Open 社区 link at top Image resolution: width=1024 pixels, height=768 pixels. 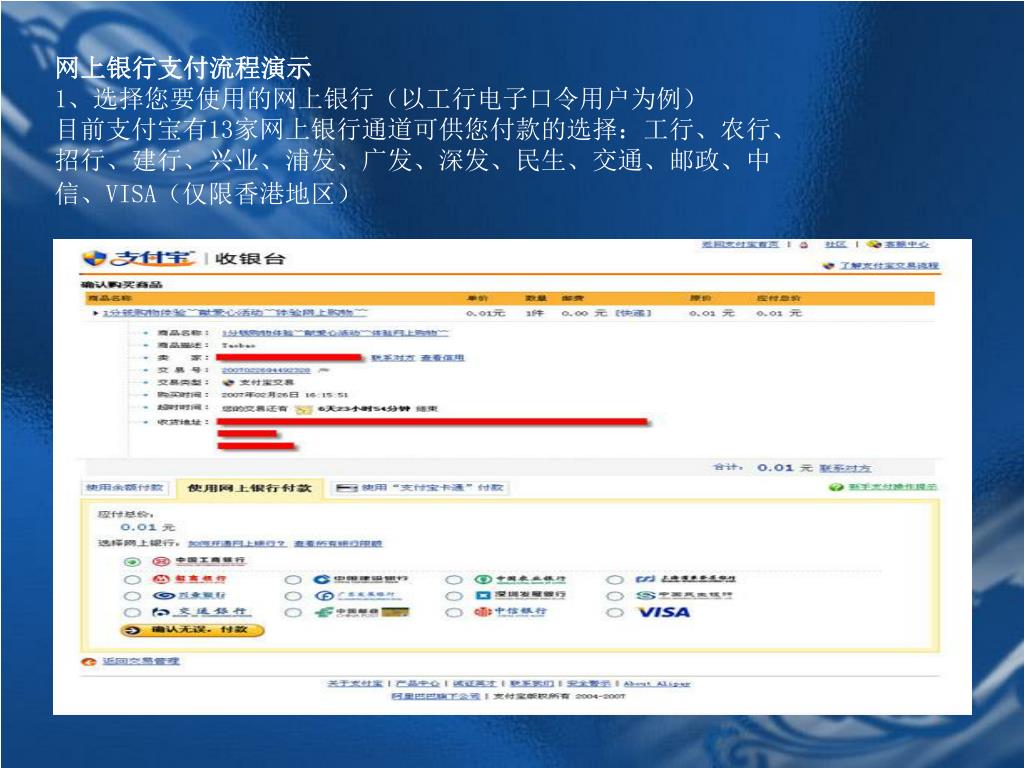click(x=835, y=244)
